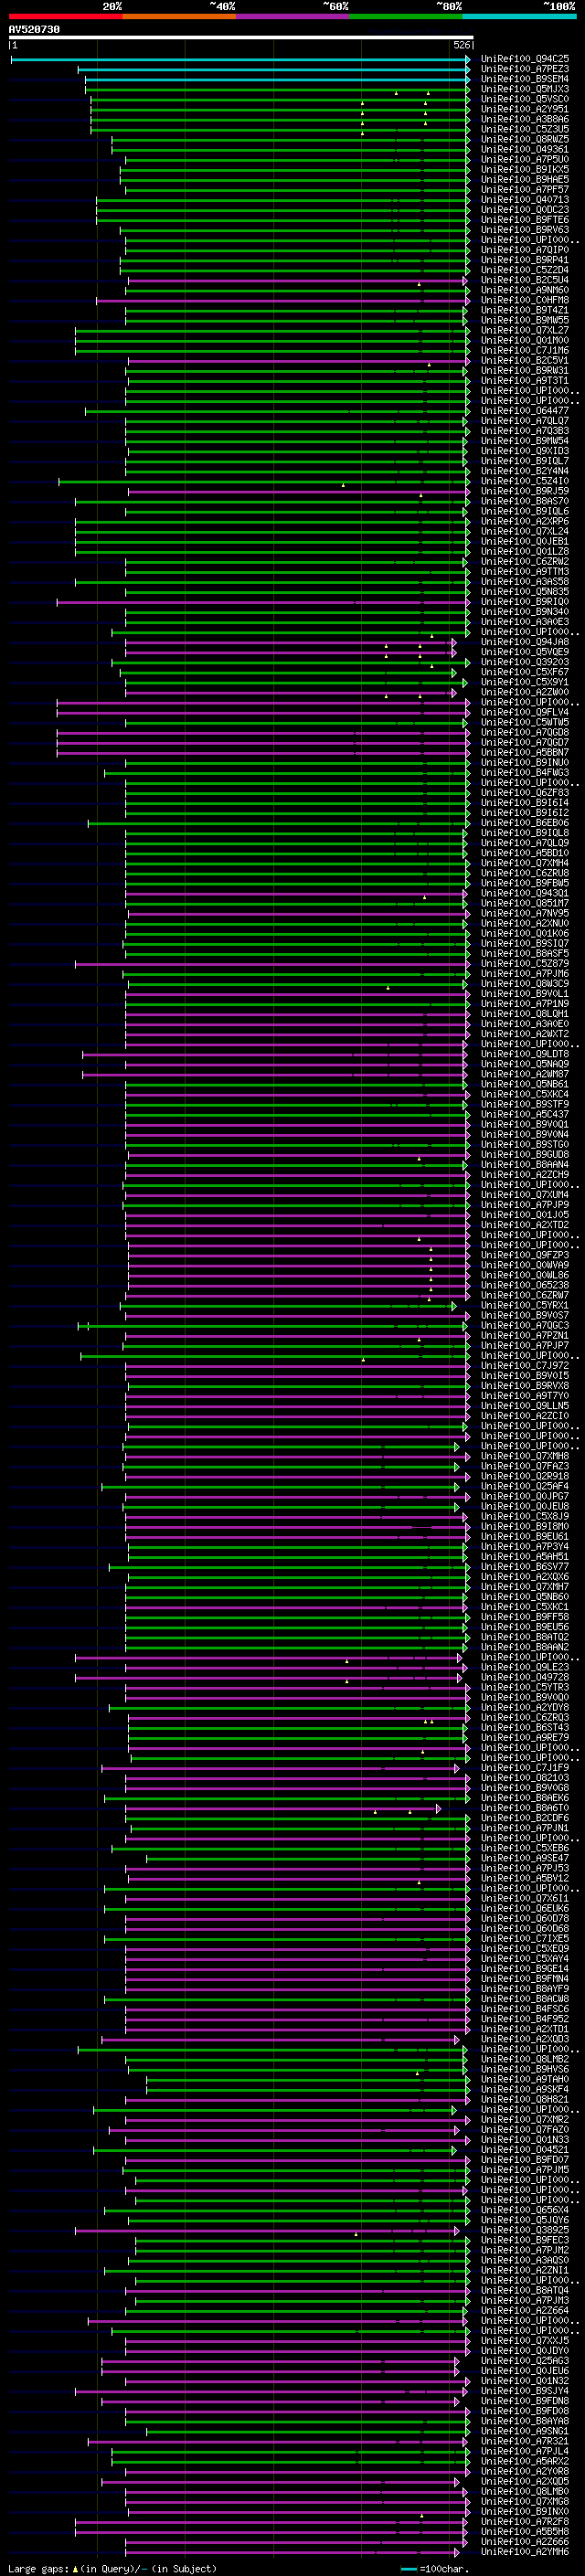
Task: Open hit UniRef100_A2YOR8
Action: pos(525,2471)
